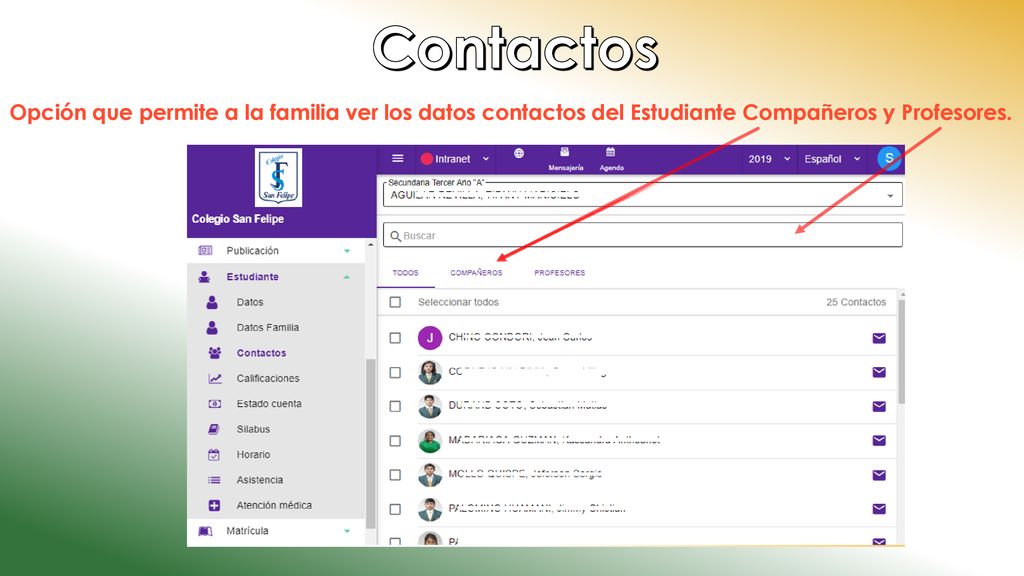Click the Buscar search field

point(643,235)
